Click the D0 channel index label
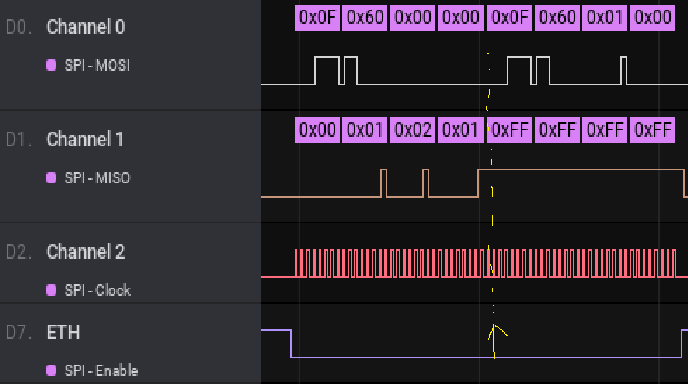Viewport: 688px width, 384px height. (x=18, y=27)
